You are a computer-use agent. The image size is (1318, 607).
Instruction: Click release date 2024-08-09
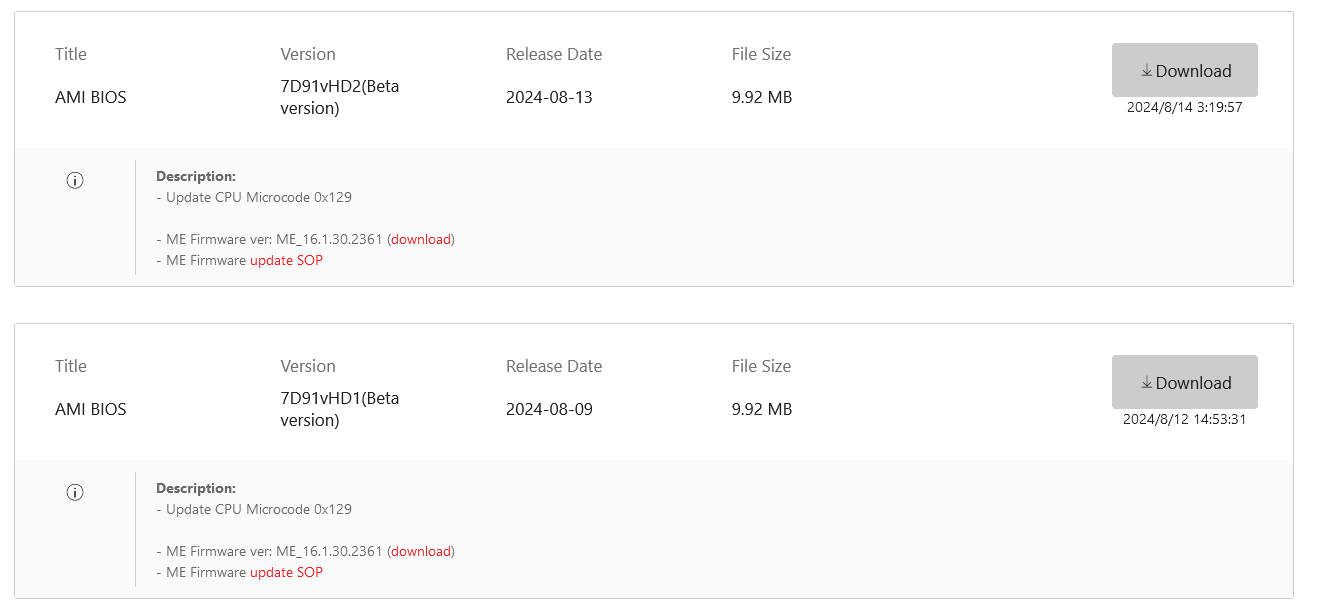pyautogui.click(x=549, y=409)
